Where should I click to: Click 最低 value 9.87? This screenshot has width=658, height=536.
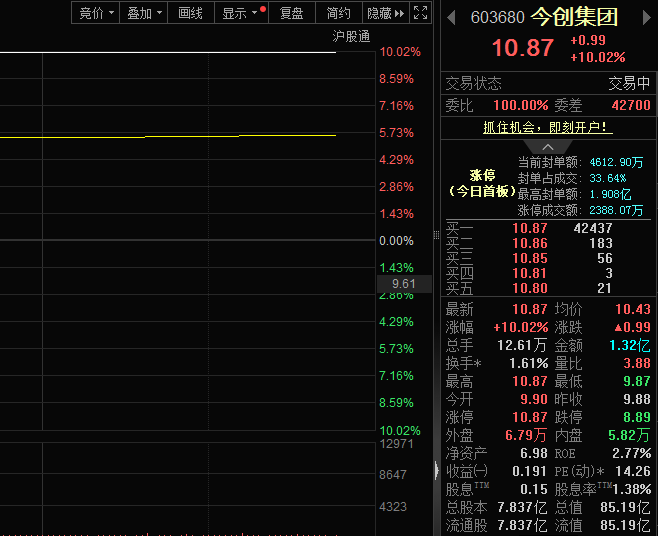pos(637,381)
